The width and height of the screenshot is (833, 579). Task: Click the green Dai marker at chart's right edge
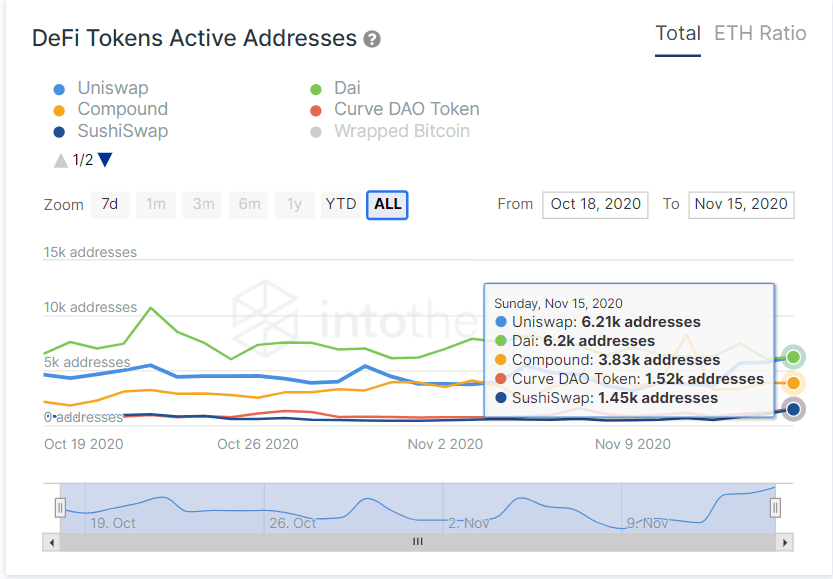point(793,356)
